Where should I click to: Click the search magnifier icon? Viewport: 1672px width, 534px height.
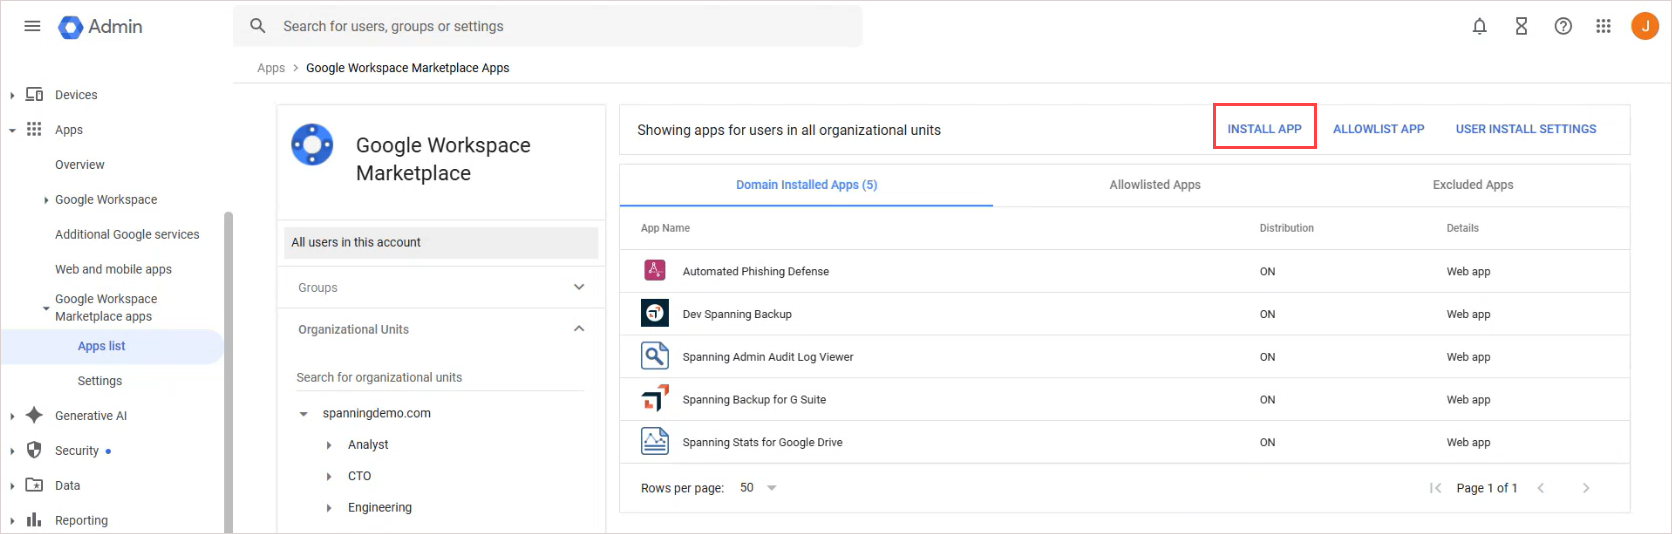[x=258, y=26]
